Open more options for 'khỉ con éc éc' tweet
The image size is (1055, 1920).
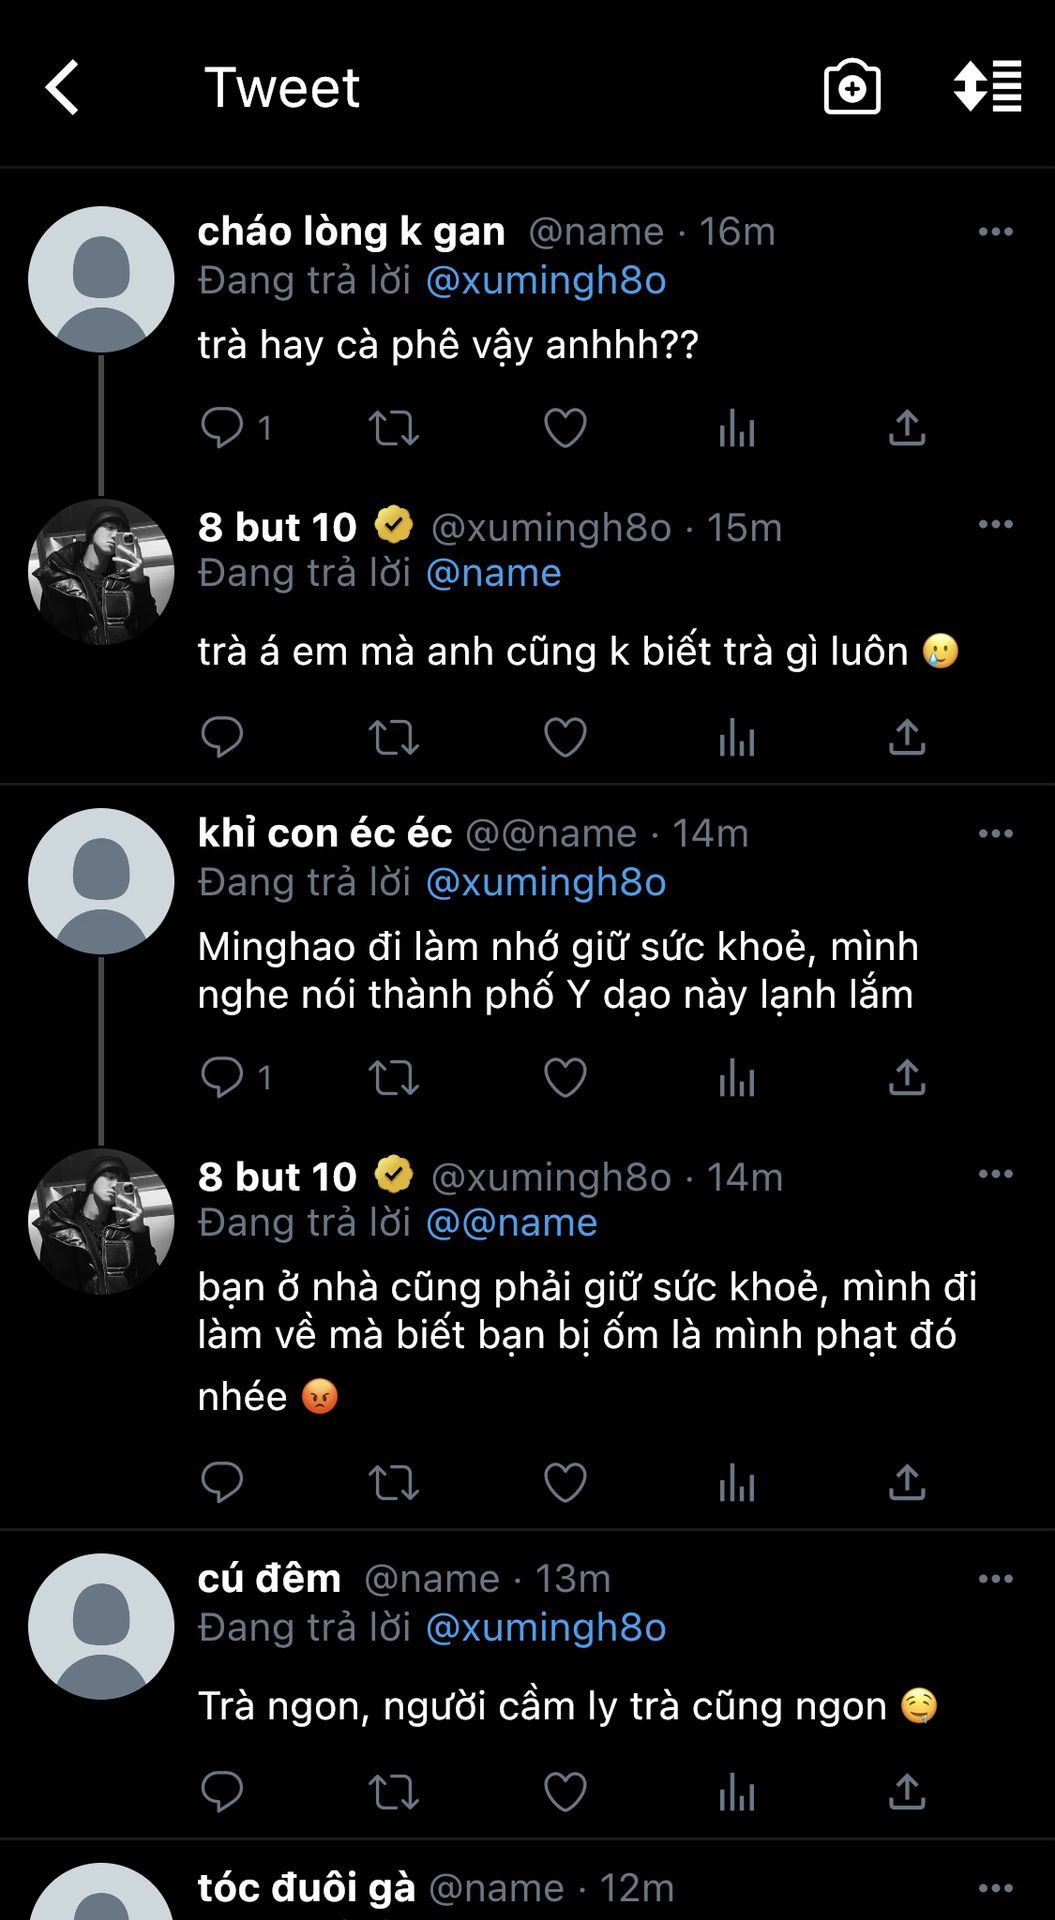995,834
